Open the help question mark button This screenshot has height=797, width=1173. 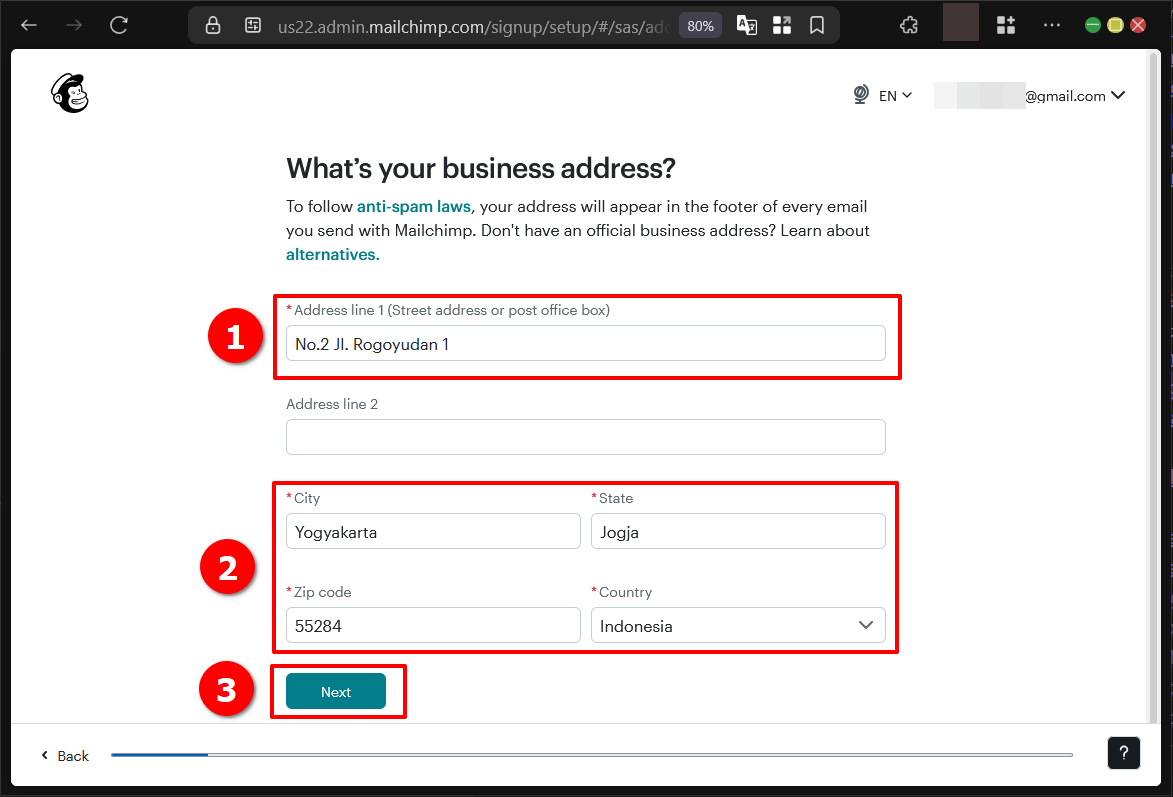click(1123, 753)
